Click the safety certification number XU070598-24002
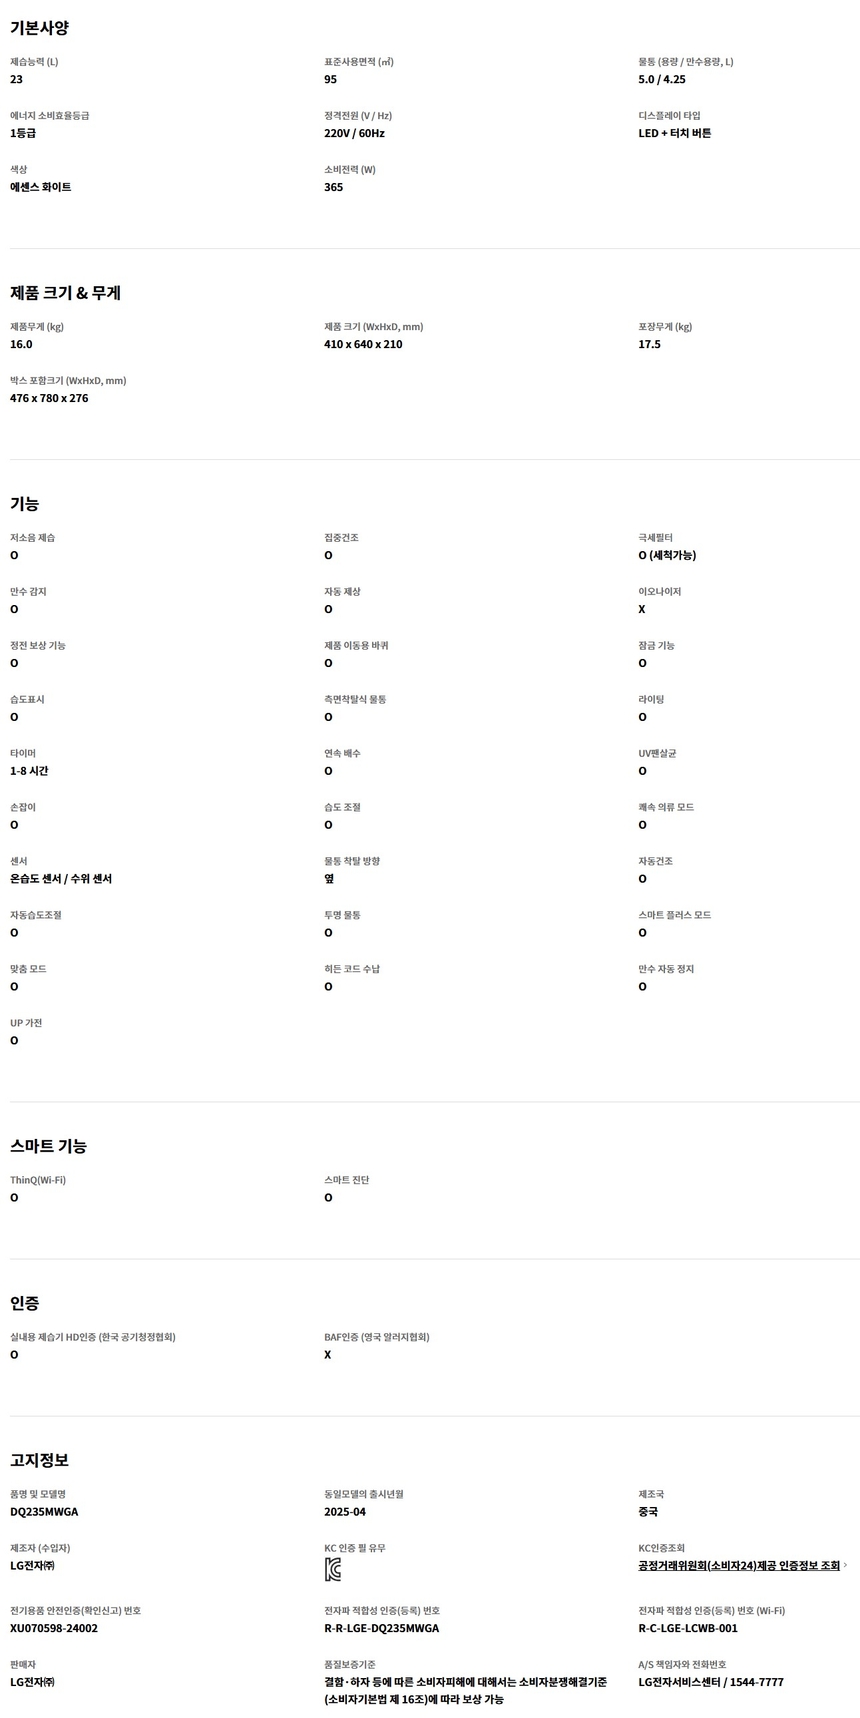 pos(54,1628)
